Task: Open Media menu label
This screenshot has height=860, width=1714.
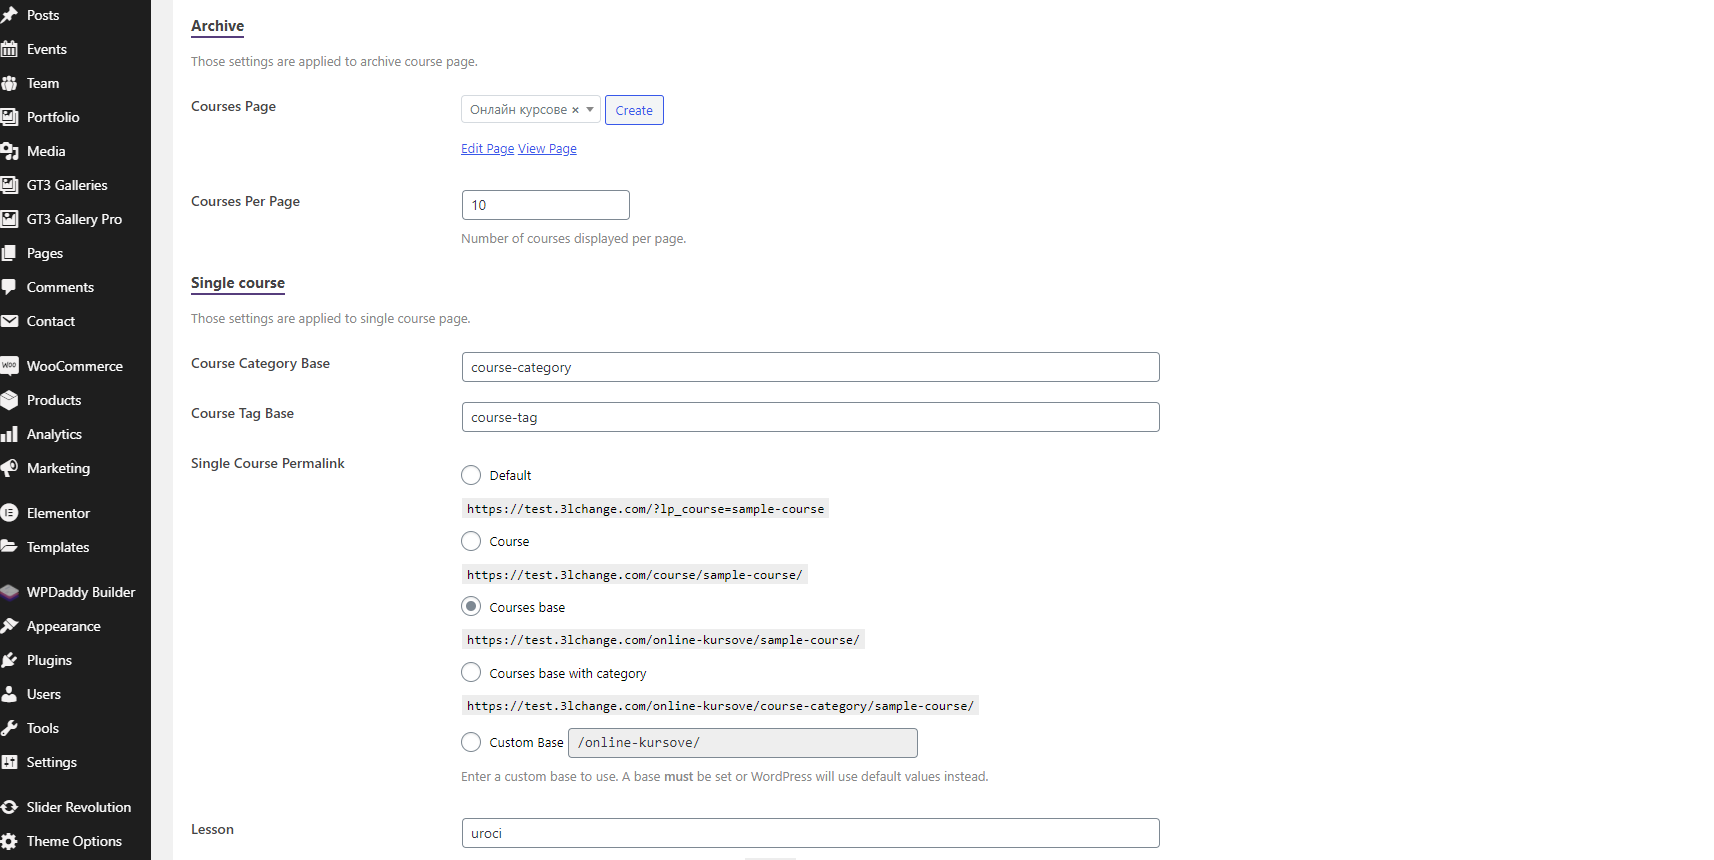Action: (x=46, y=151)
